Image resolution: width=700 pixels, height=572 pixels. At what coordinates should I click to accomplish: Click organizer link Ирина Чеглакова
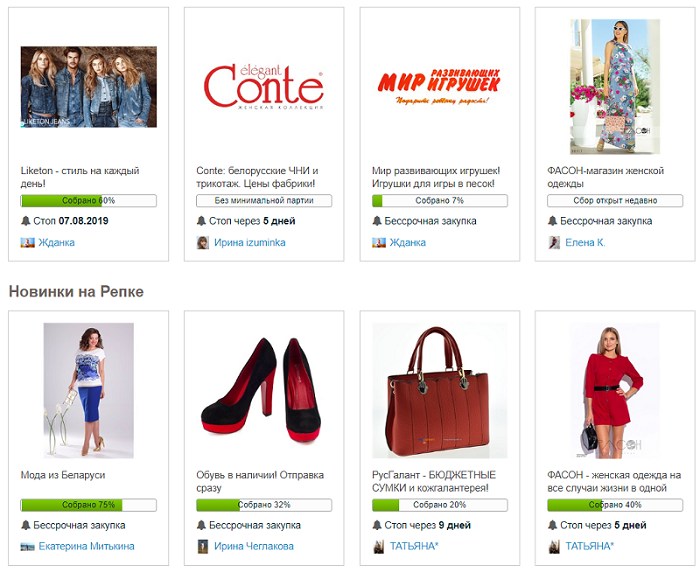tap(254, 546)
